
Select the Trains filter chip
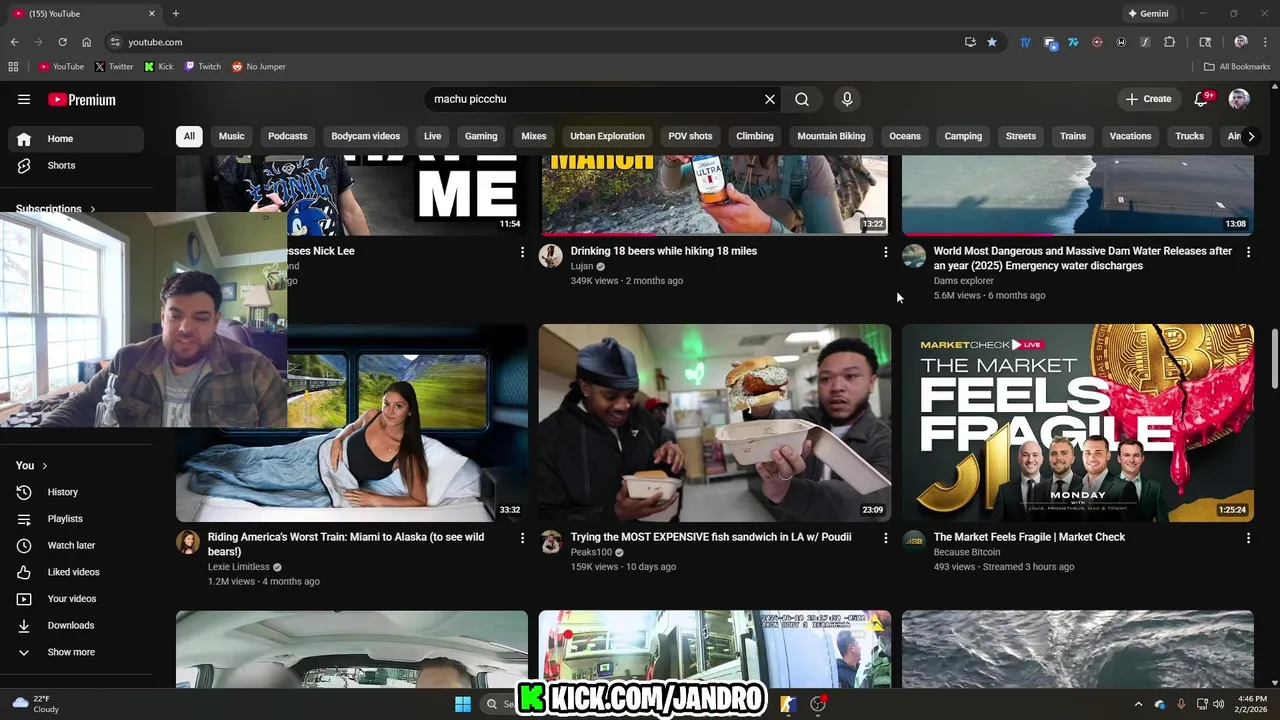[1073, 136]
